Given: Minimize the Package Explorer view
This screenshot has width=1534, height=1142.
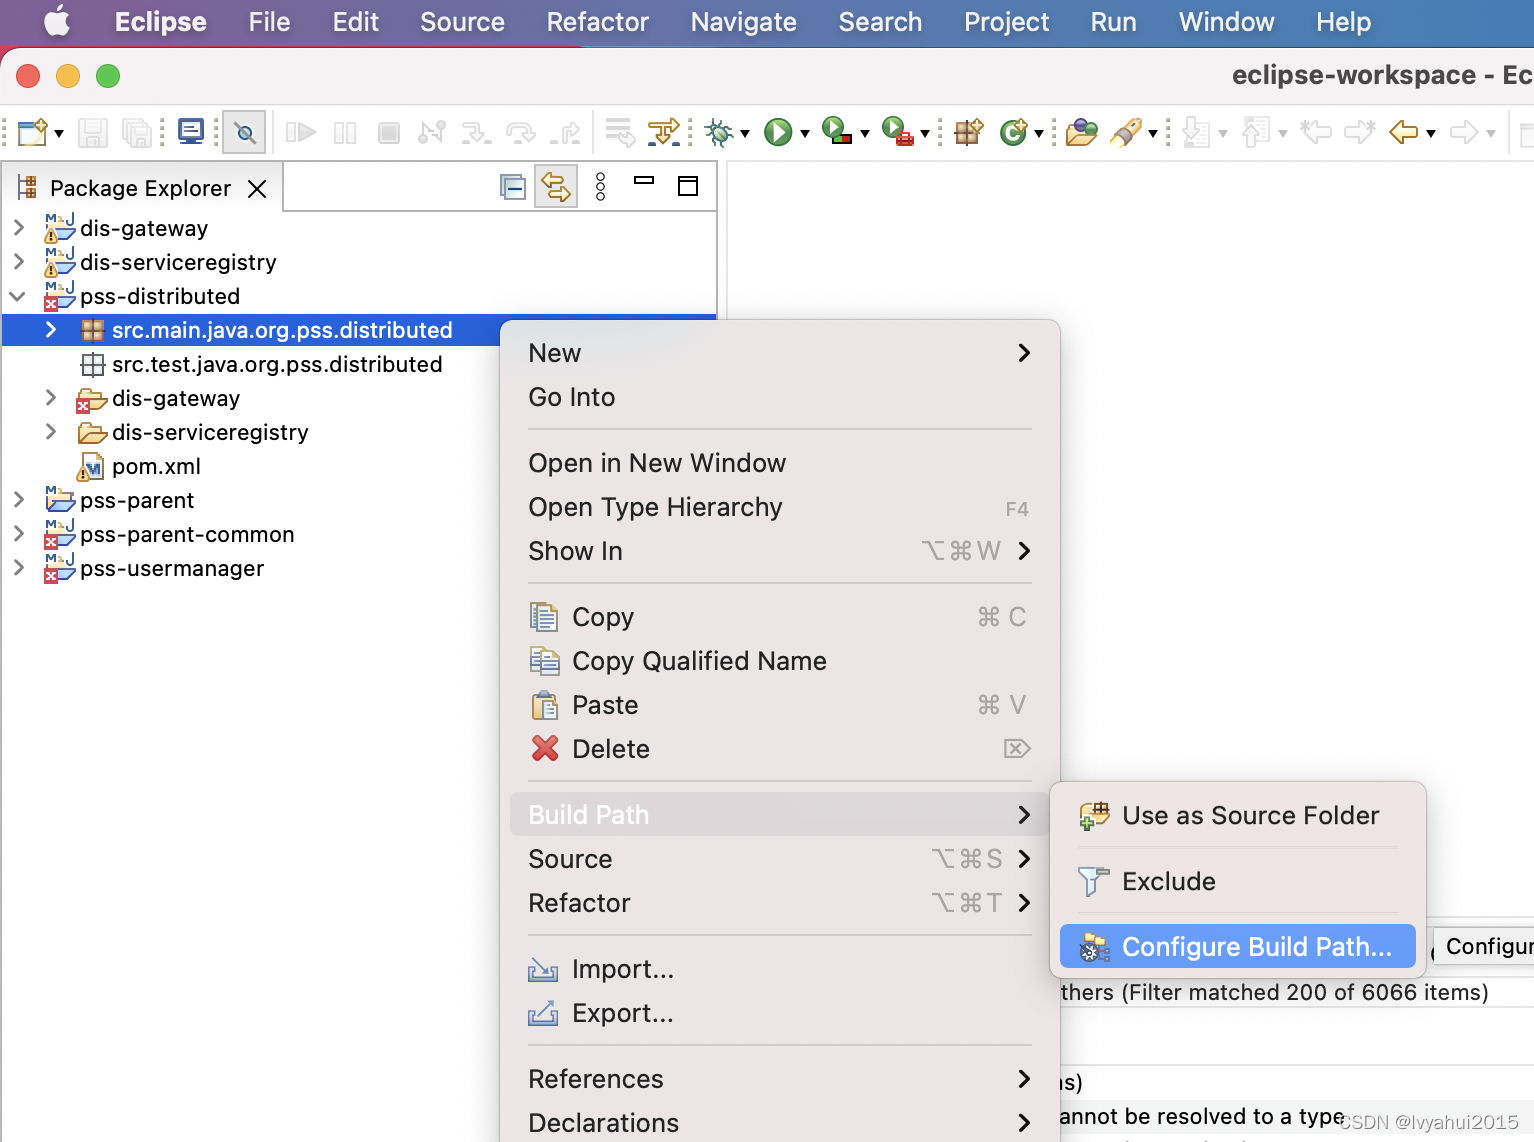Looking at the screenshot, I should 644,181.
